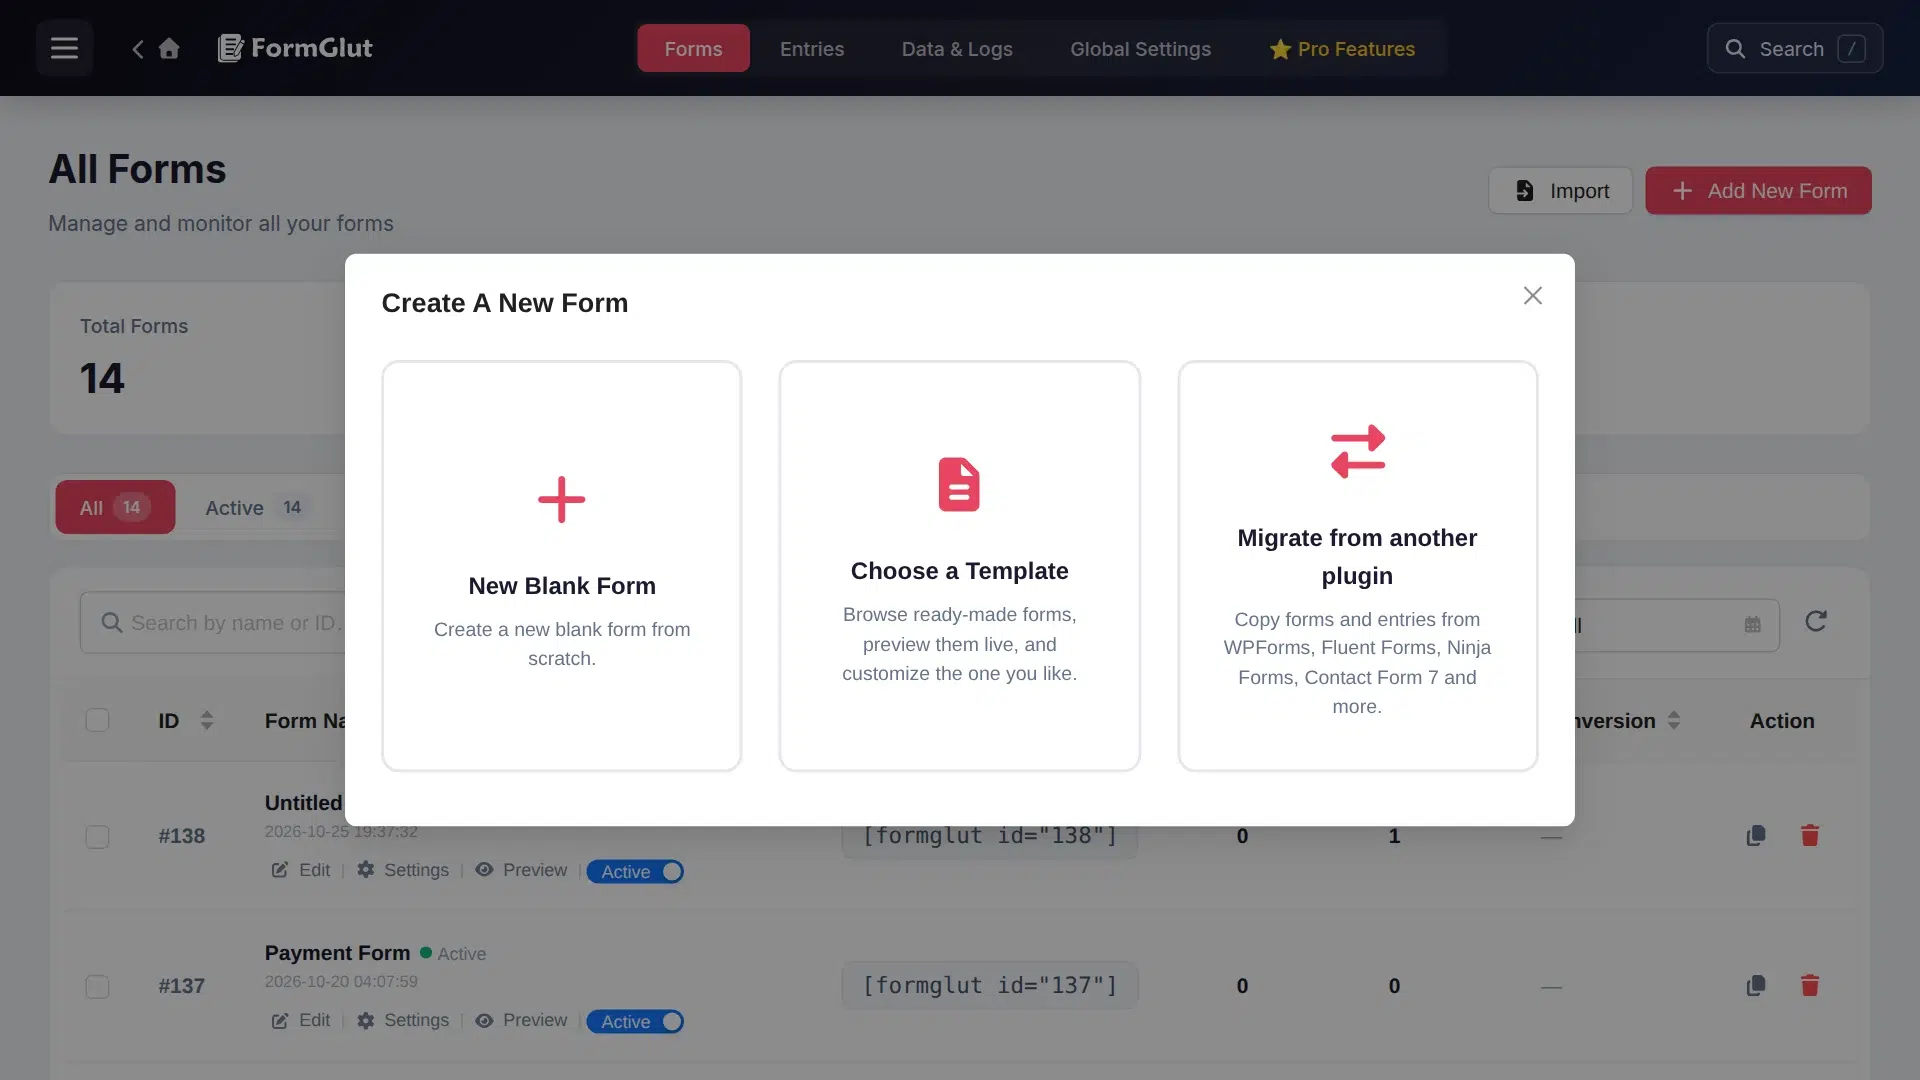Click the FormGlut logo
The width and height of the screenshot is (1920, 1080).
point(295,48)
